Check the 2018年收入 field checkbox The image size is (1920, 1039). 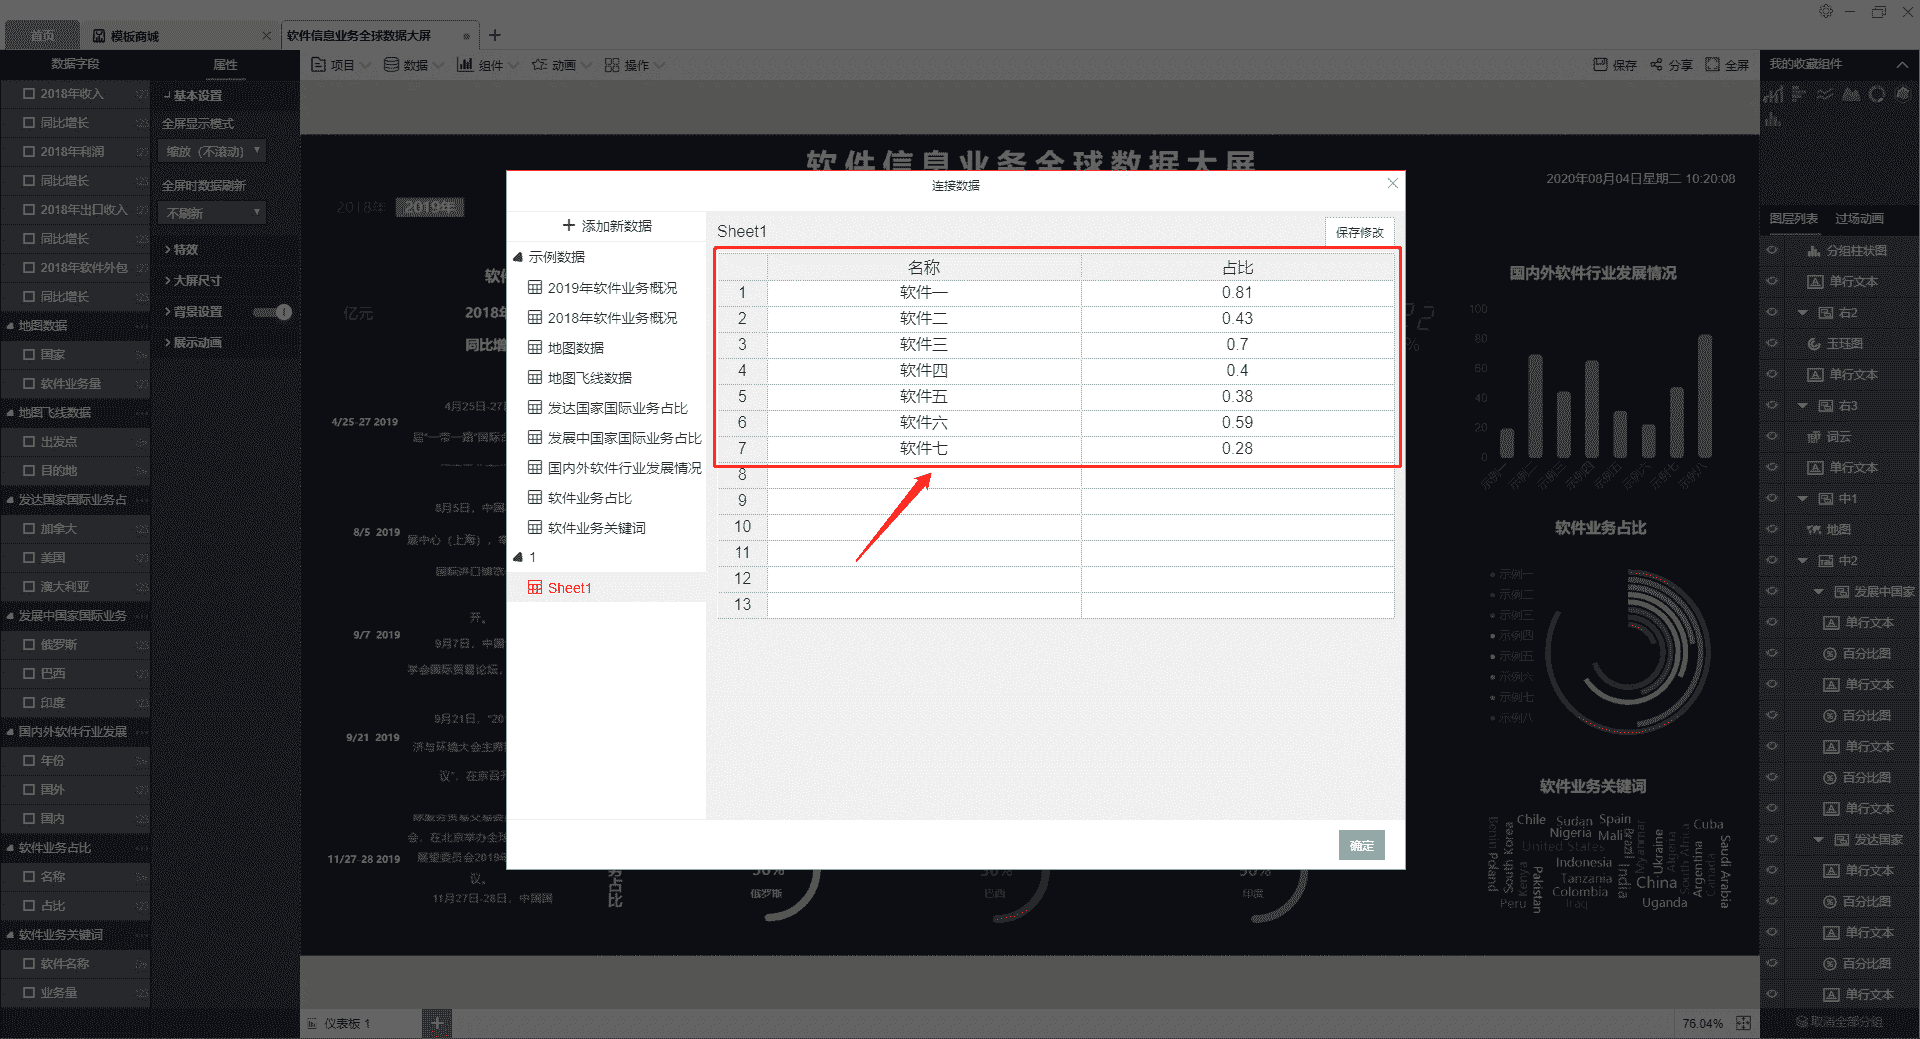(x=29, y=94)
